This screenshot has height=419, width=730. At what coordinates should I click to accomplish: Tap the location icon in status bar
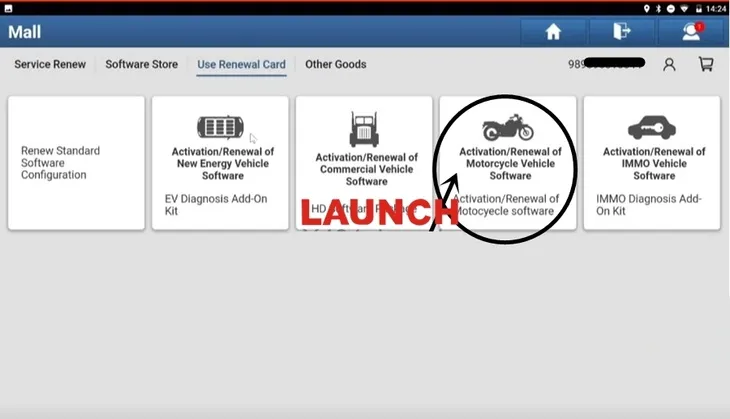click(x=647, y=9)
